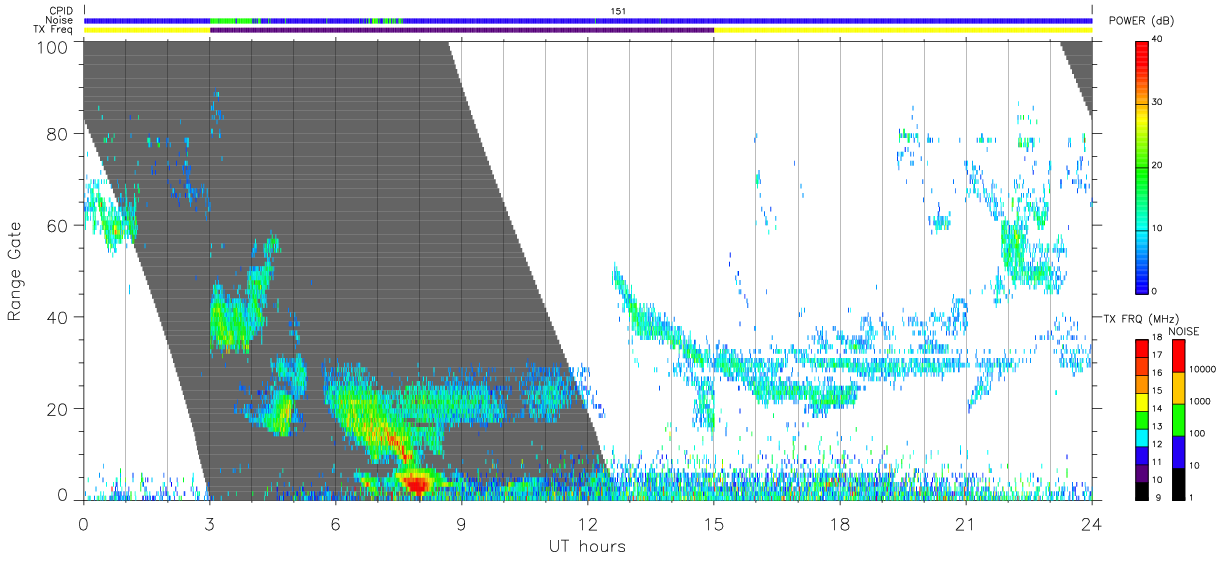Screen dimensions: 1228x567
Task: Click the 60 tick on Range Gate axis
Action: click(x=58, y=225)
